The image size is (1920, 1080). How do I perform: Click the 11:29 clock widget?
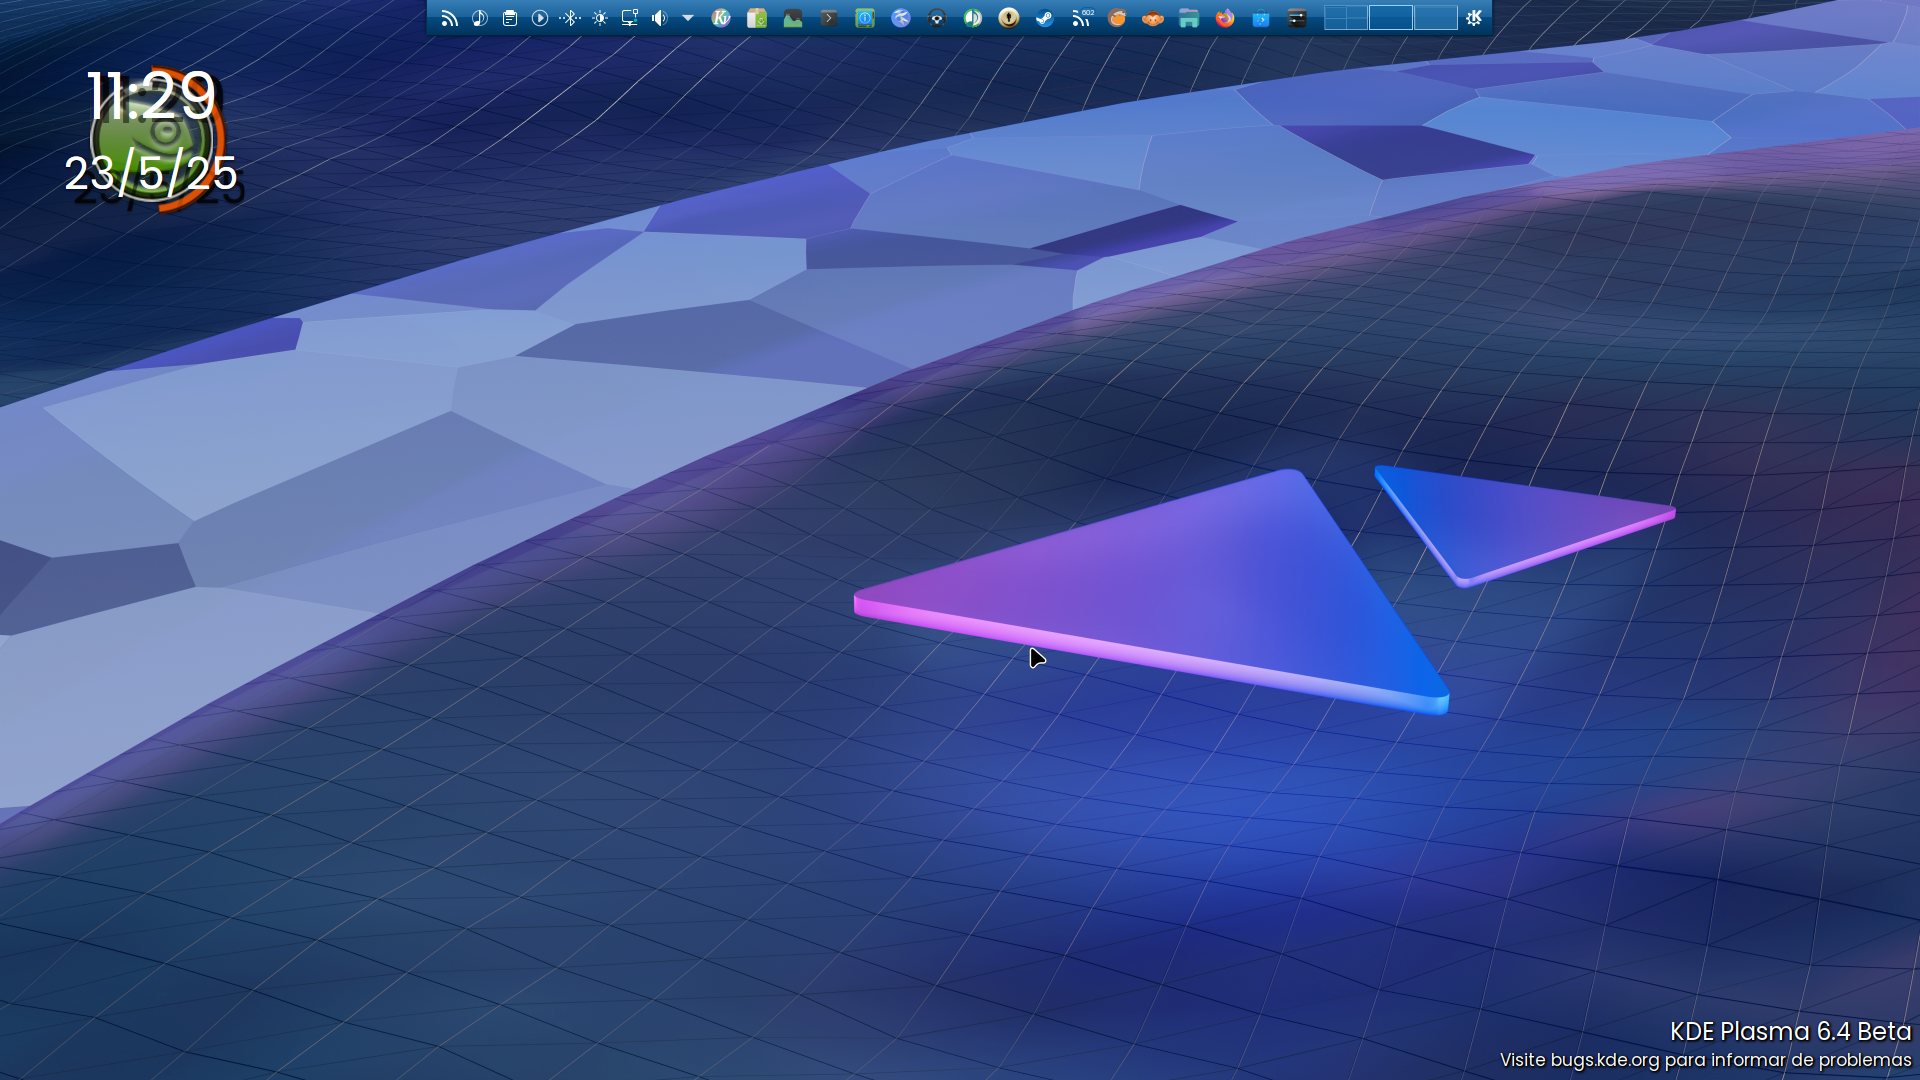click(151, 97)
